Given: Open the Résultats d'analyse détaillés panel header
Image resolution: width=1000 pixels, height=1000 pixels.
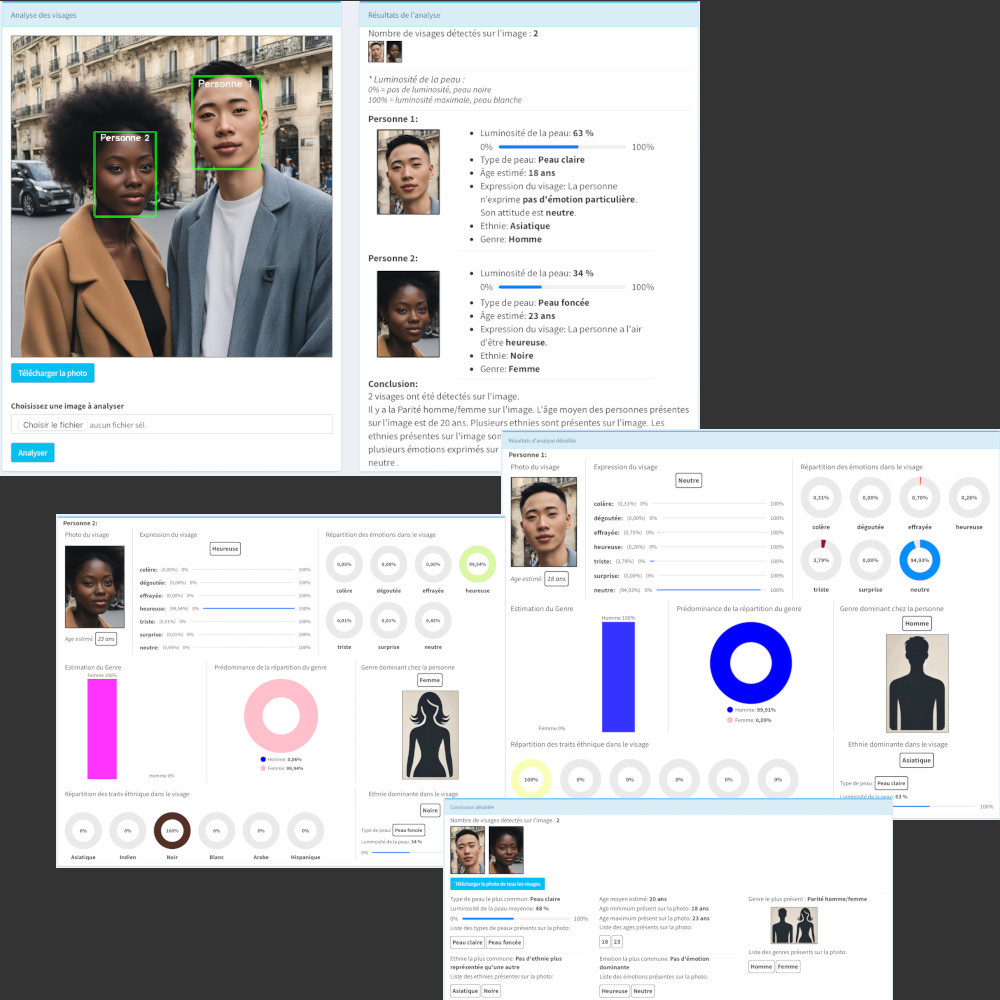Looking at the screenshot, I should [x=750, y=440].
